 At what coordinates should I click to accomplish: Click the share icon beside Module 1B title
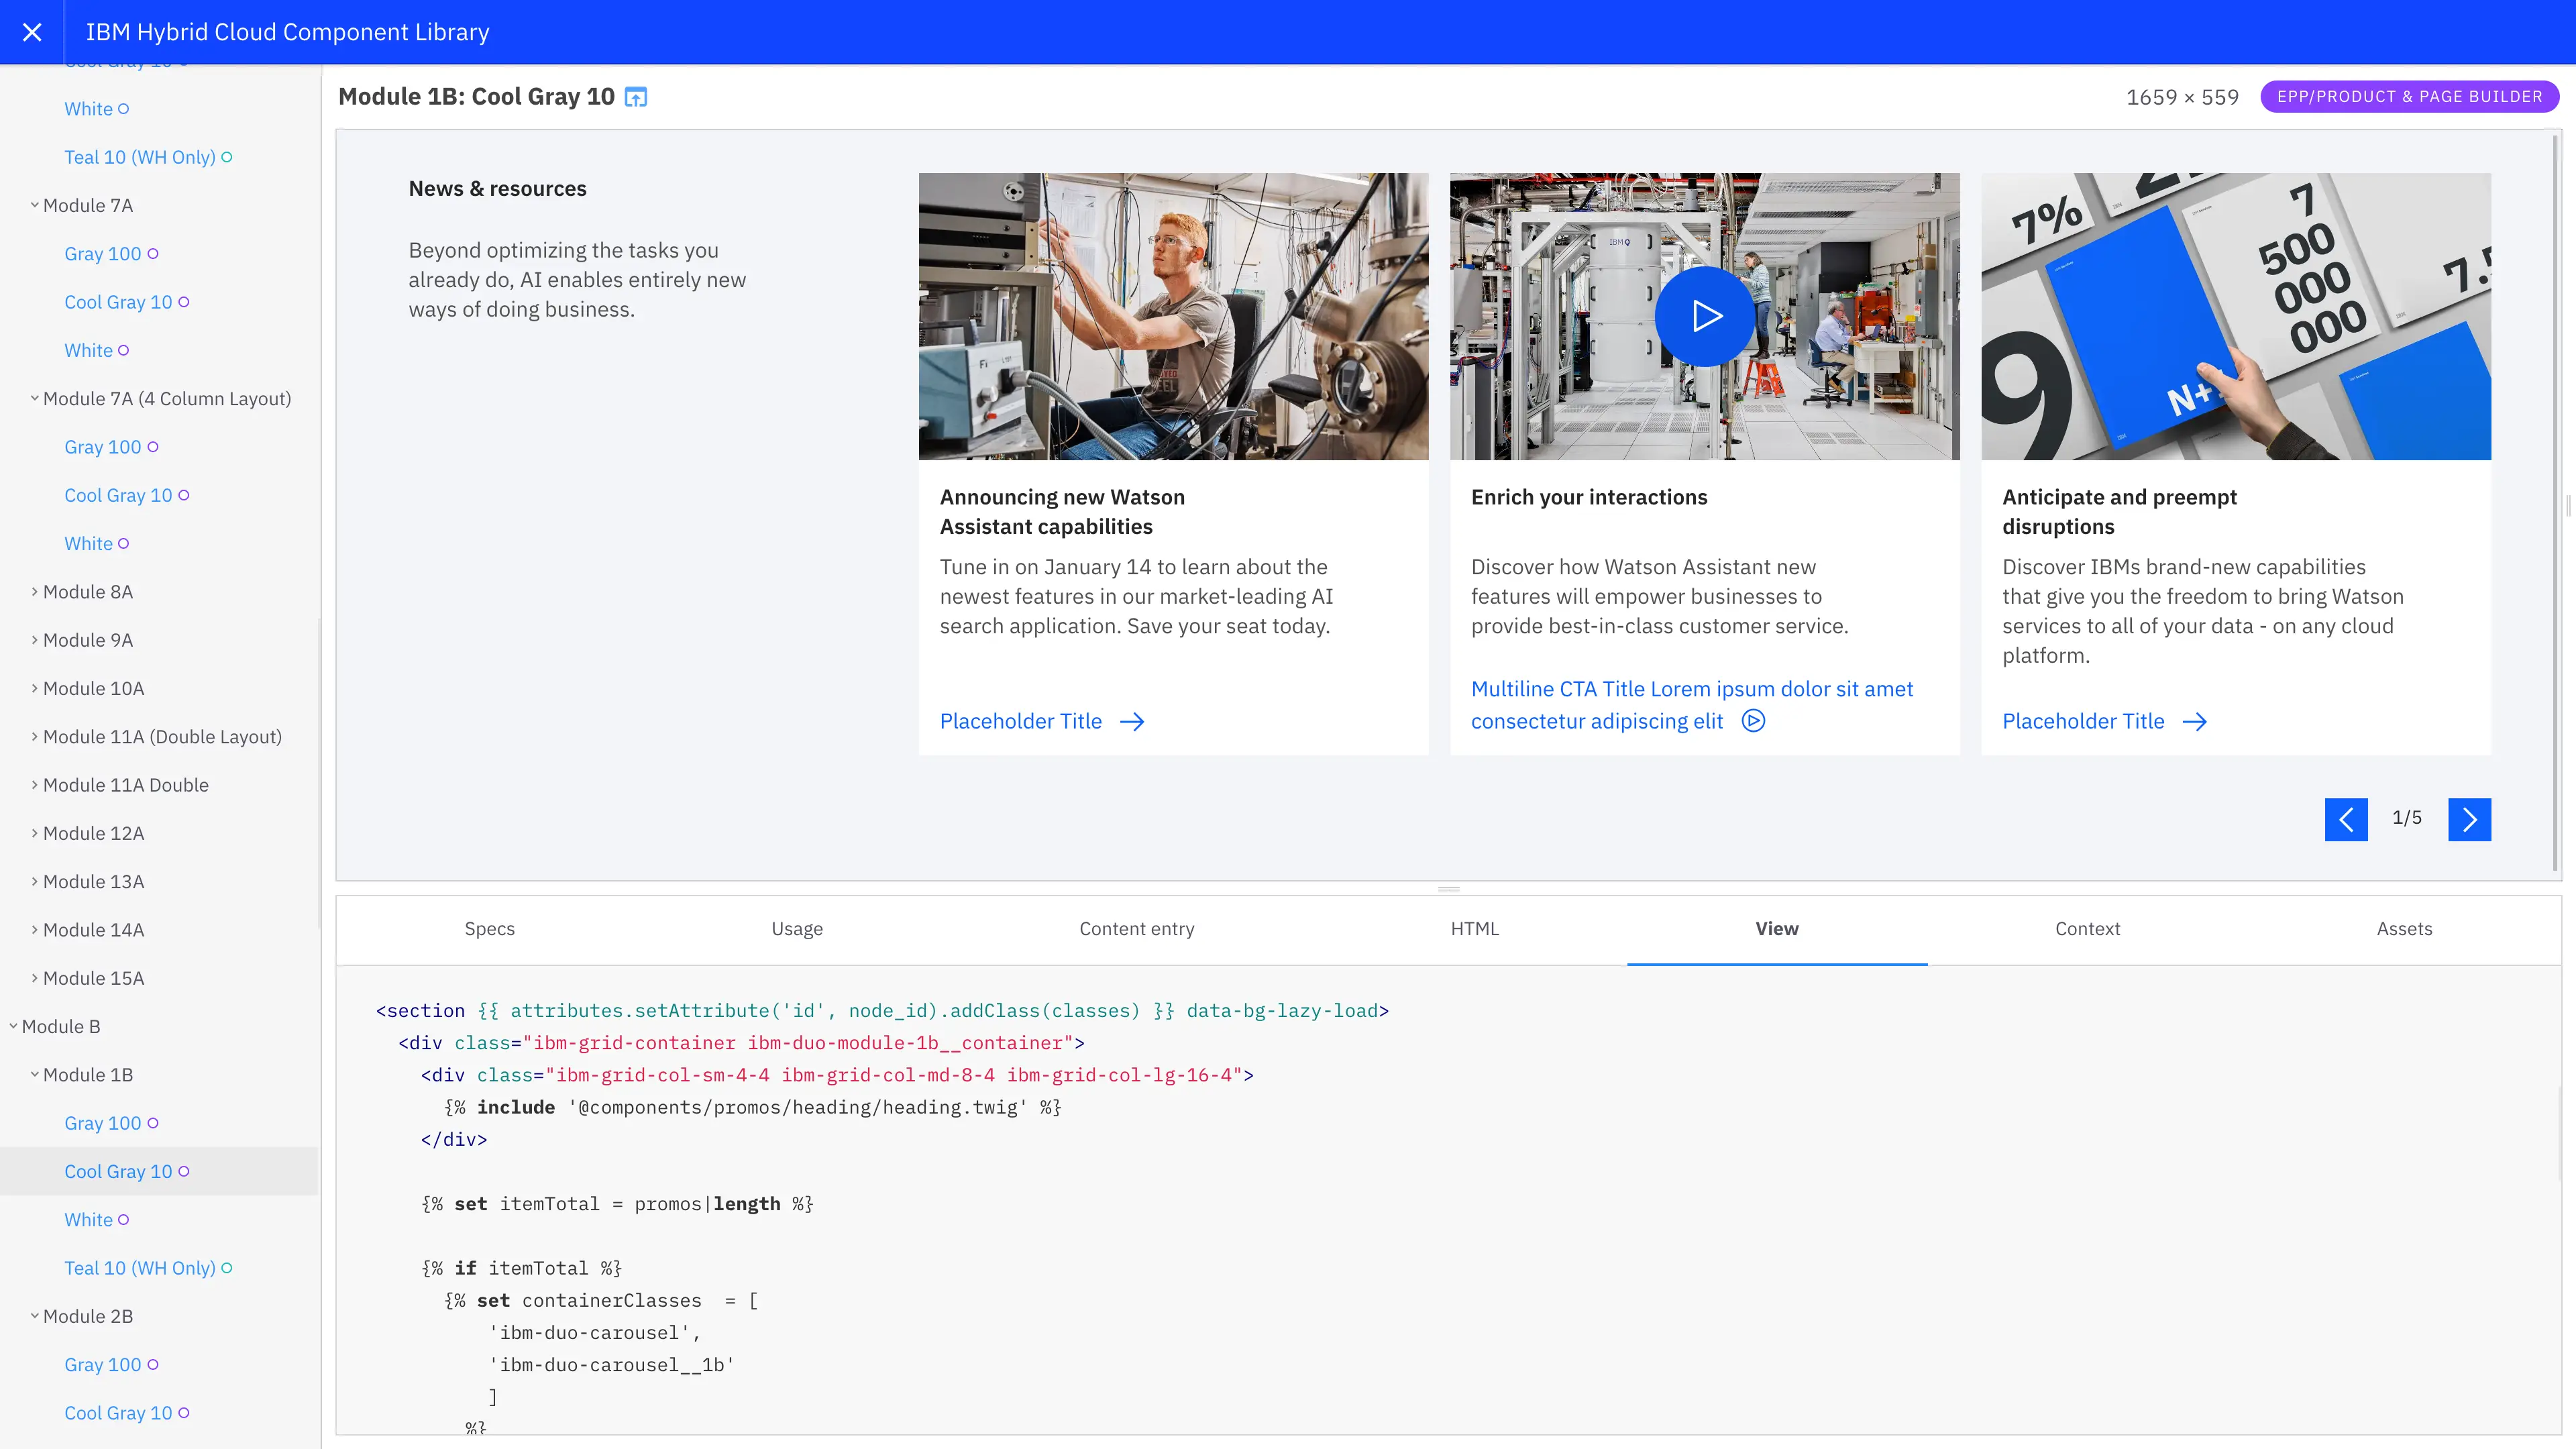click(x=635, y=96)
